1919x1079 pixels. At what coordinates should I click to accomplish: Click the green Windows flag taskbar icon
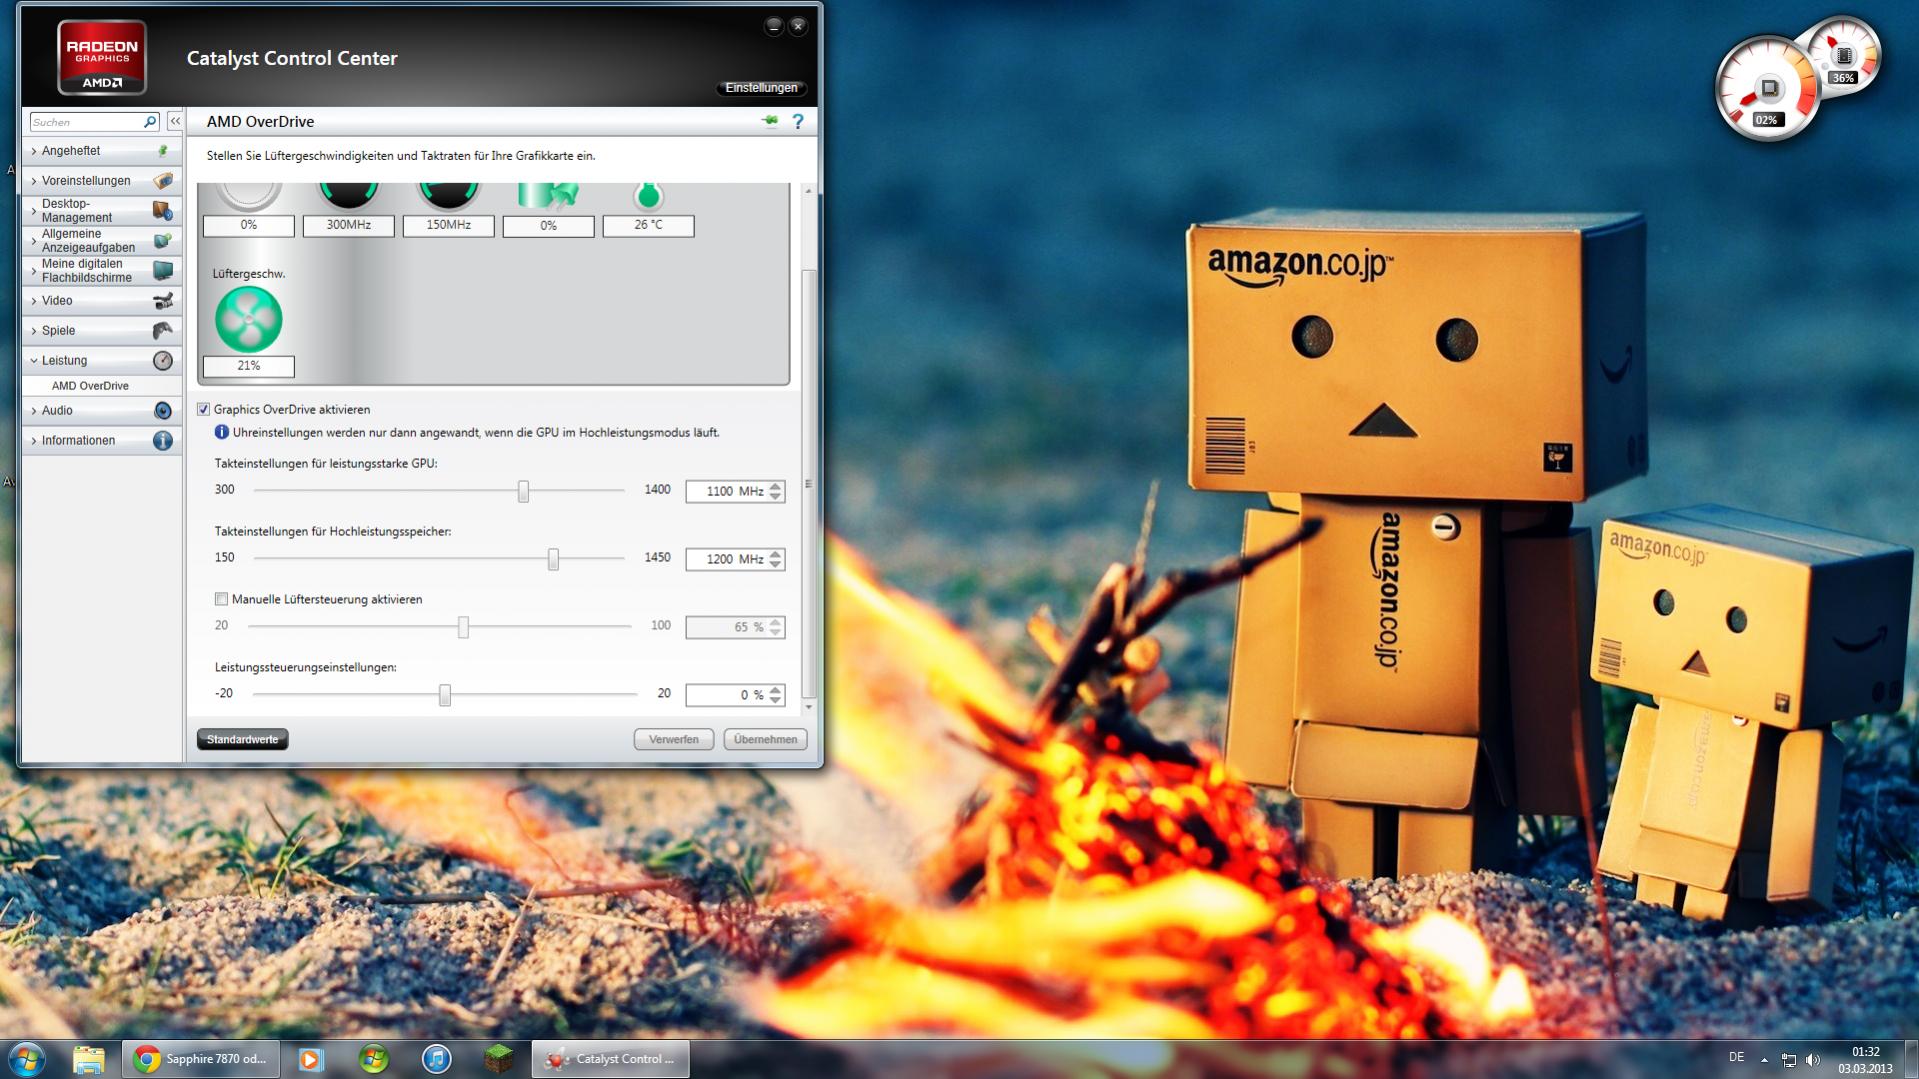click(x=374, y=1059)
